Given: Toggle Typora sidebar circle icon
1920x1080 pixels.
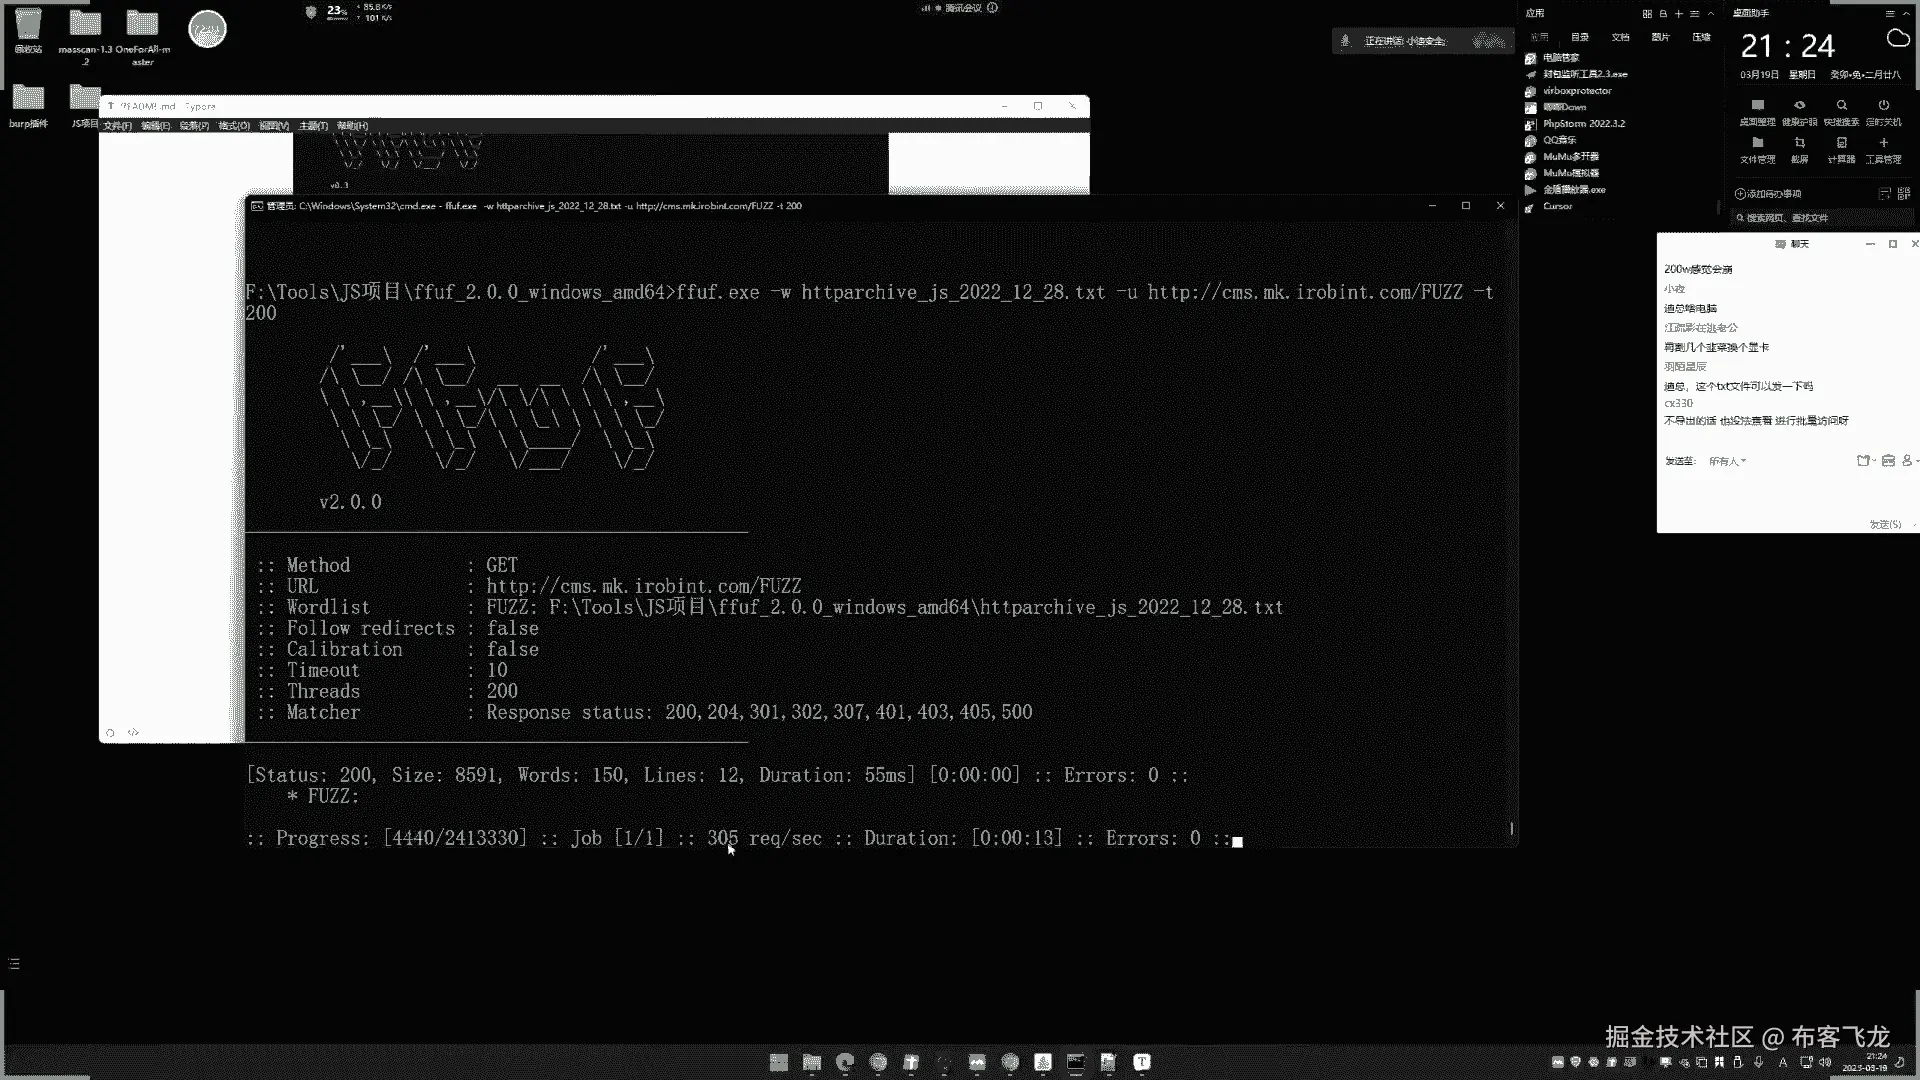Looking at the screenshot, I should (x=110, y=732).
